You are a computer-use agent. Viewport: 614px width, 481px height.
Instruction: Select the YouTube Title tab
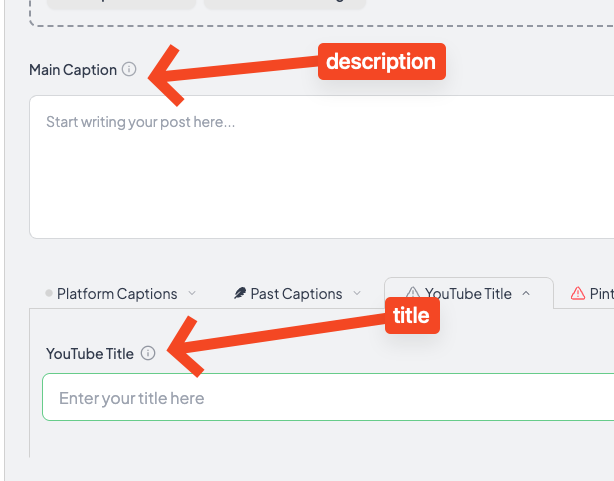point(469,293)
